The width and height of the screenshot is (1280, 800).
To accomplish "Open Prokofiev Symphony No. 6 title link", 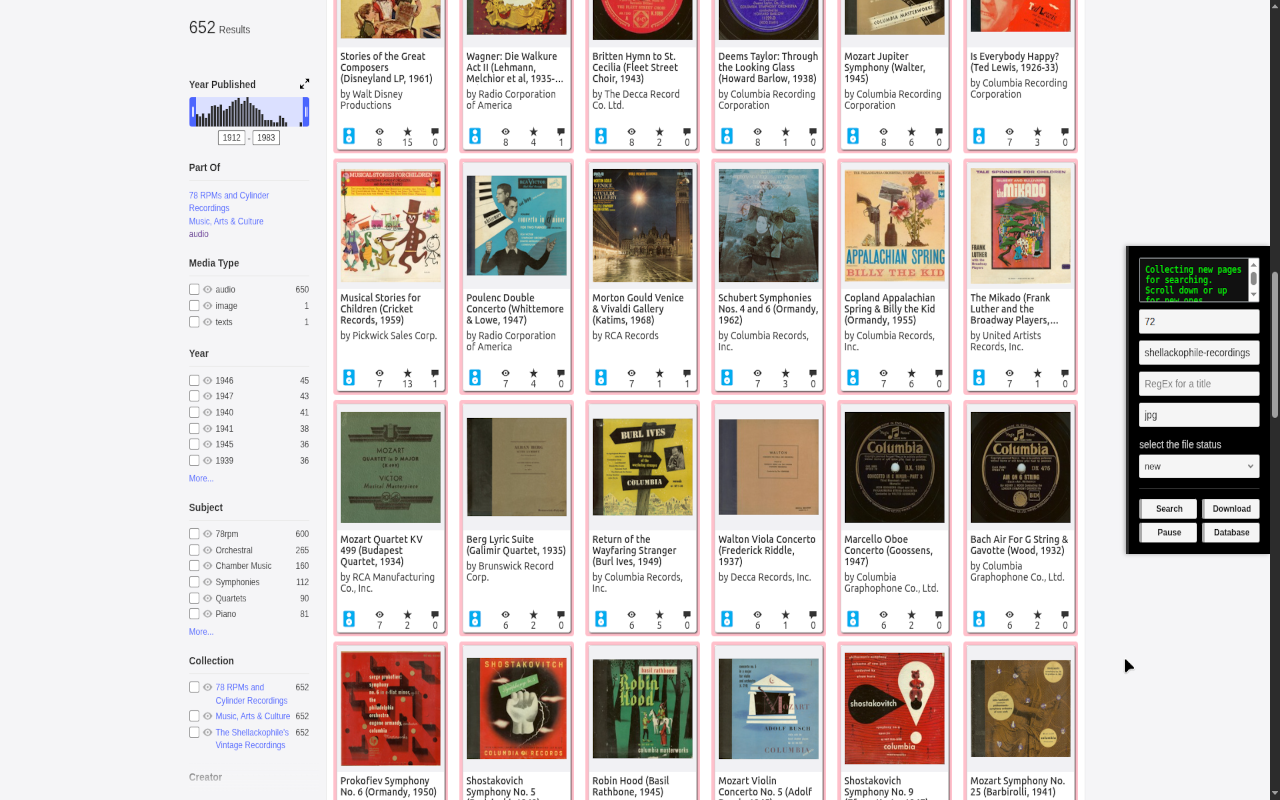I will tap(388, 786).
